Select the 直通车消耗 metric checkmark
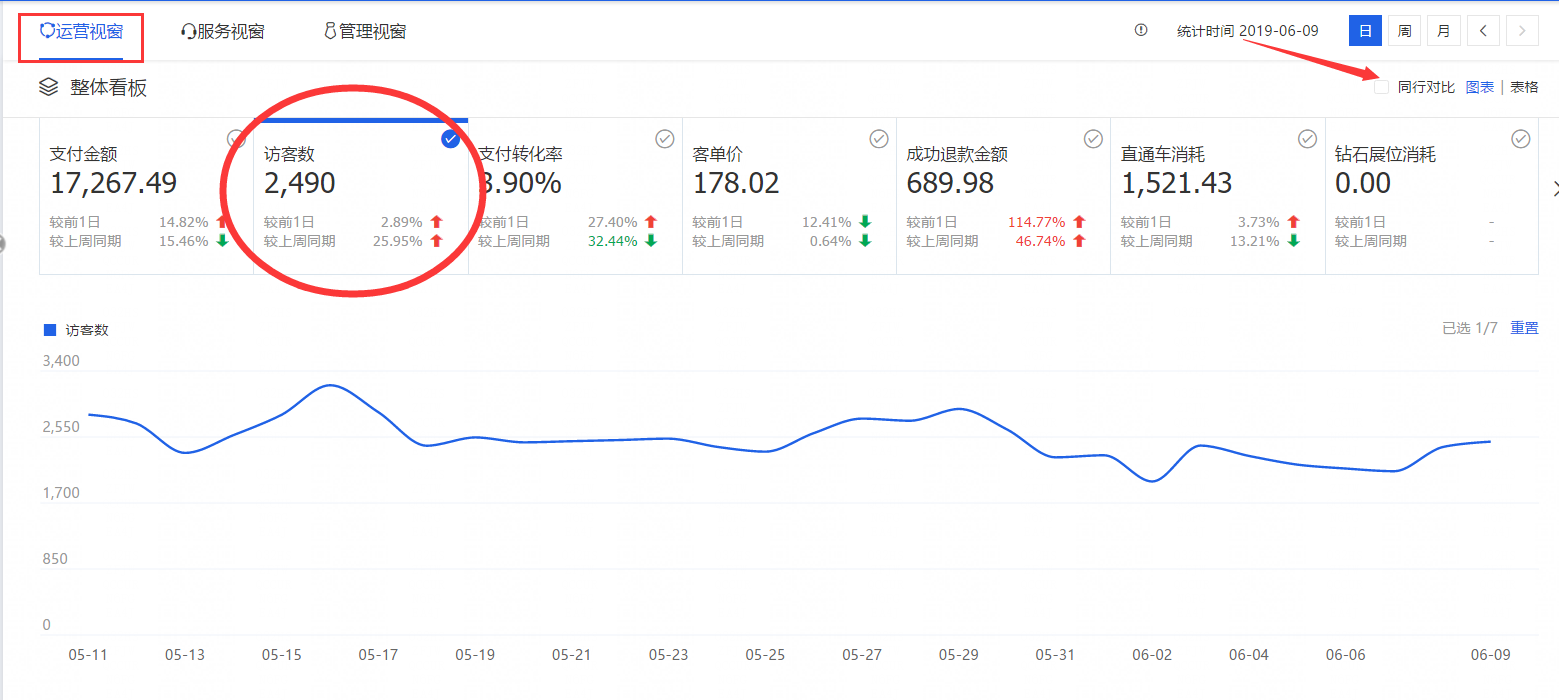Viewport: 1559px width, 700px height. click(1307, 139)
